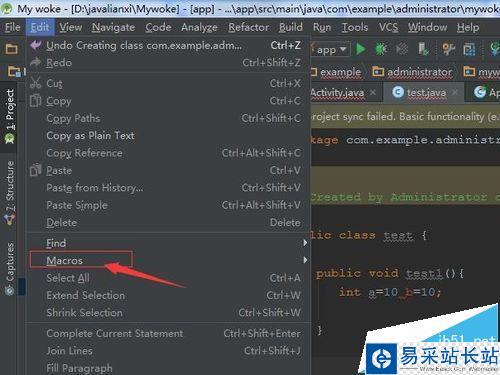Select Copy Paths menu entry
Screen dimensions: 500x375
168,118
